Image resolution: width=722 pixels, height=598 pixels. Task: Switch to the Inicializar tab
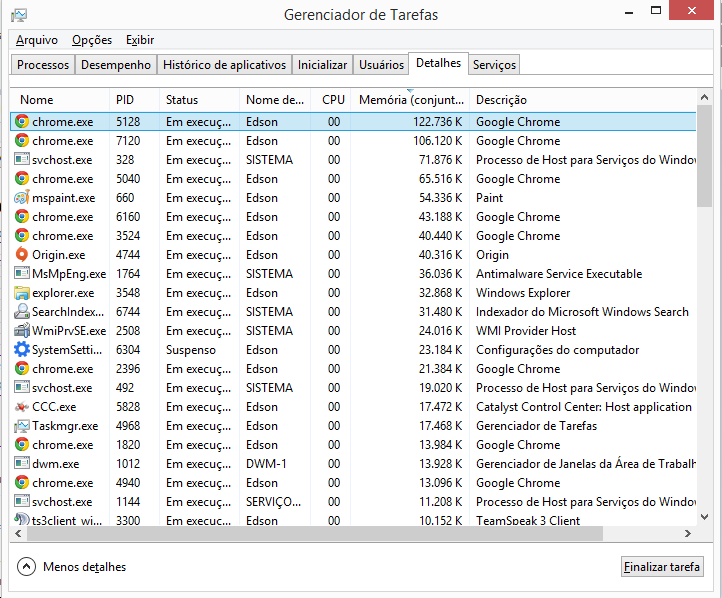[322, 64]
